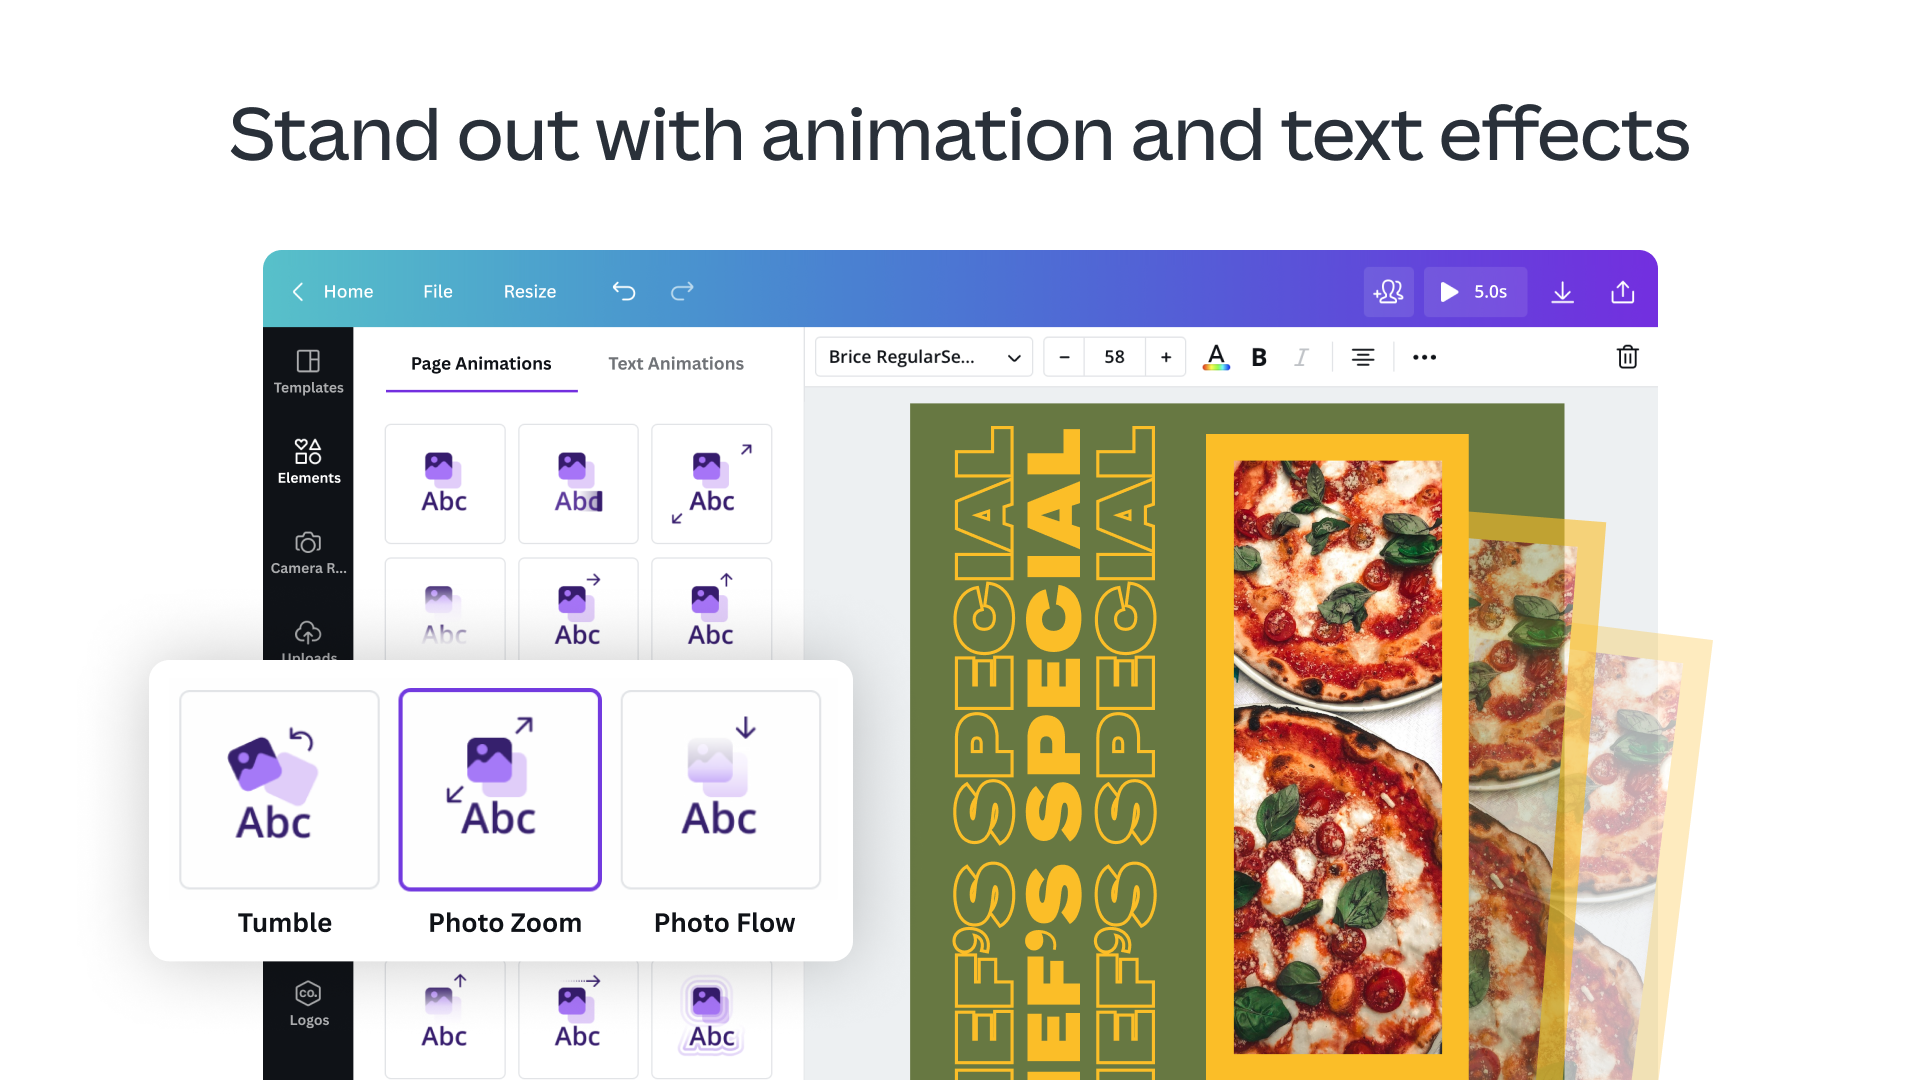Open the File menu

pos(438,291)
